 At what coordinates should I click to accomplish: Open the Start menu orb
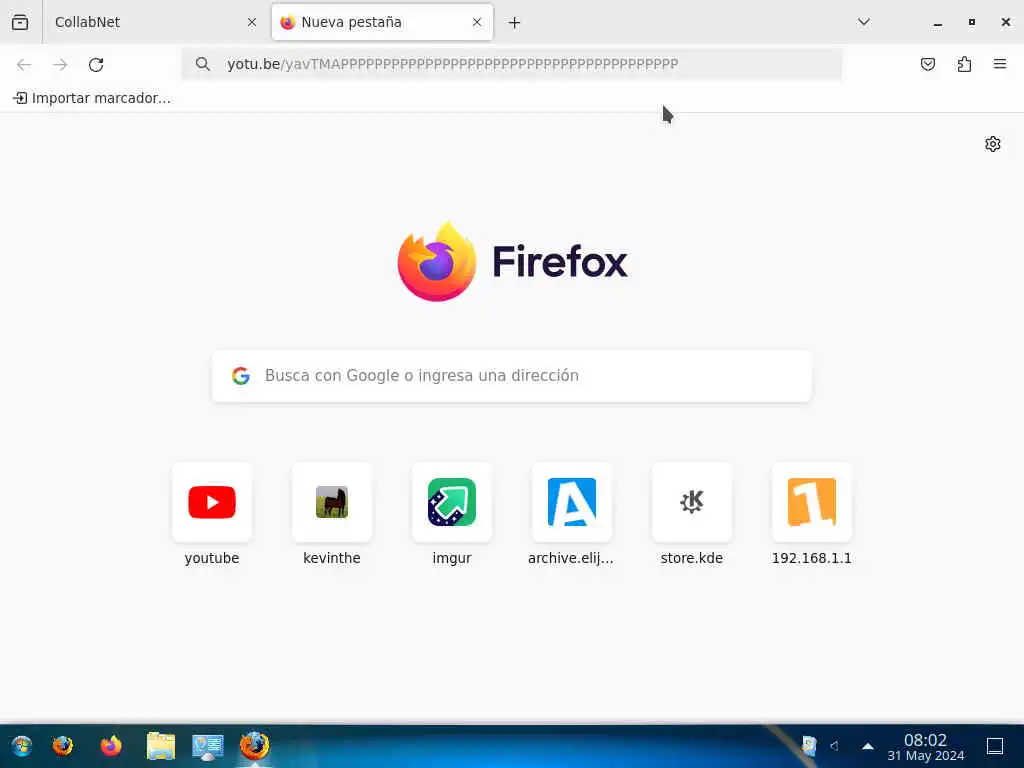tap(22, 746)
